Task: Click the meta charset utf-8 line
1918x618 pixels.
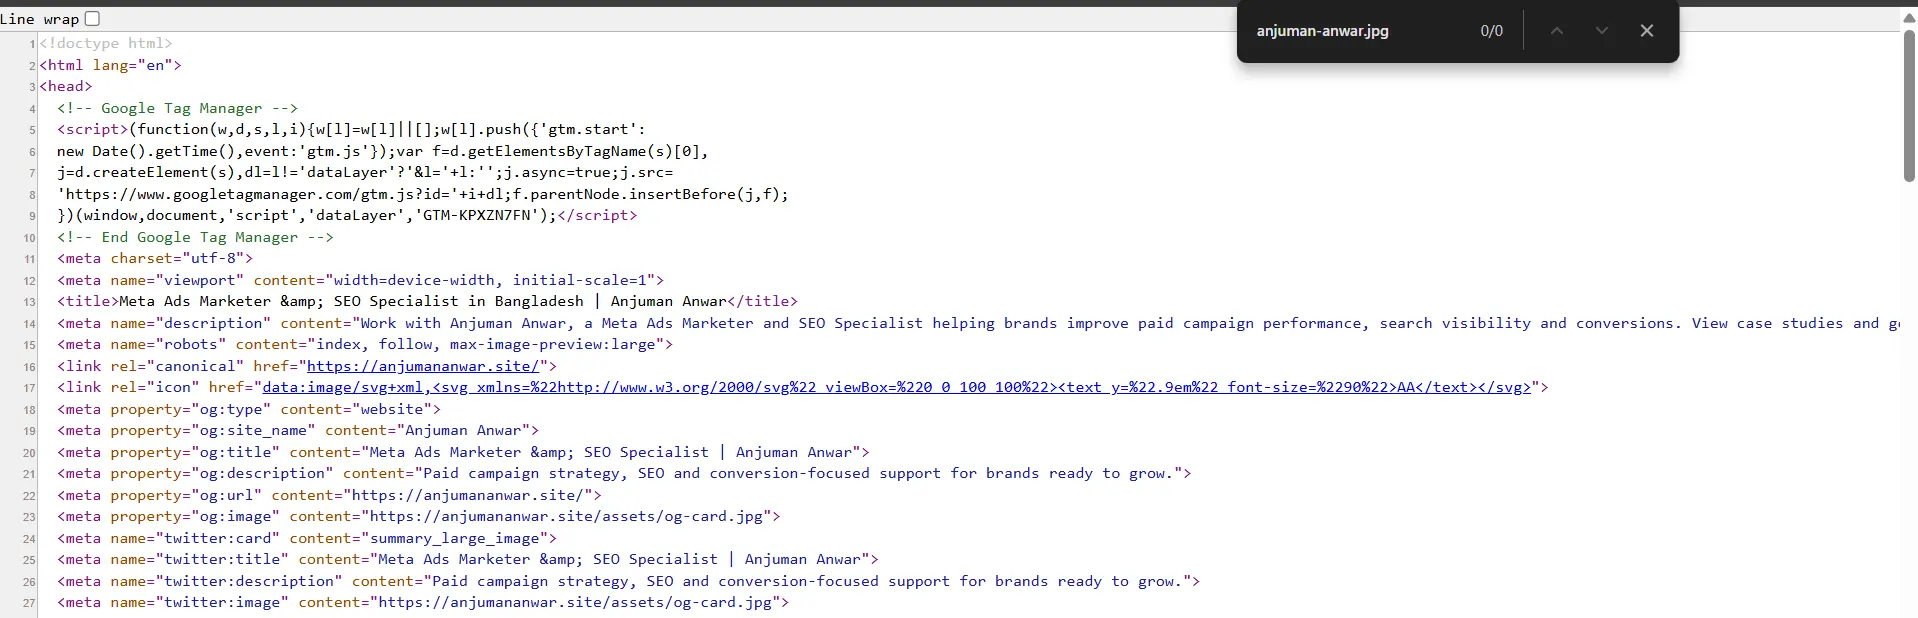Action: tap(155, 258)
